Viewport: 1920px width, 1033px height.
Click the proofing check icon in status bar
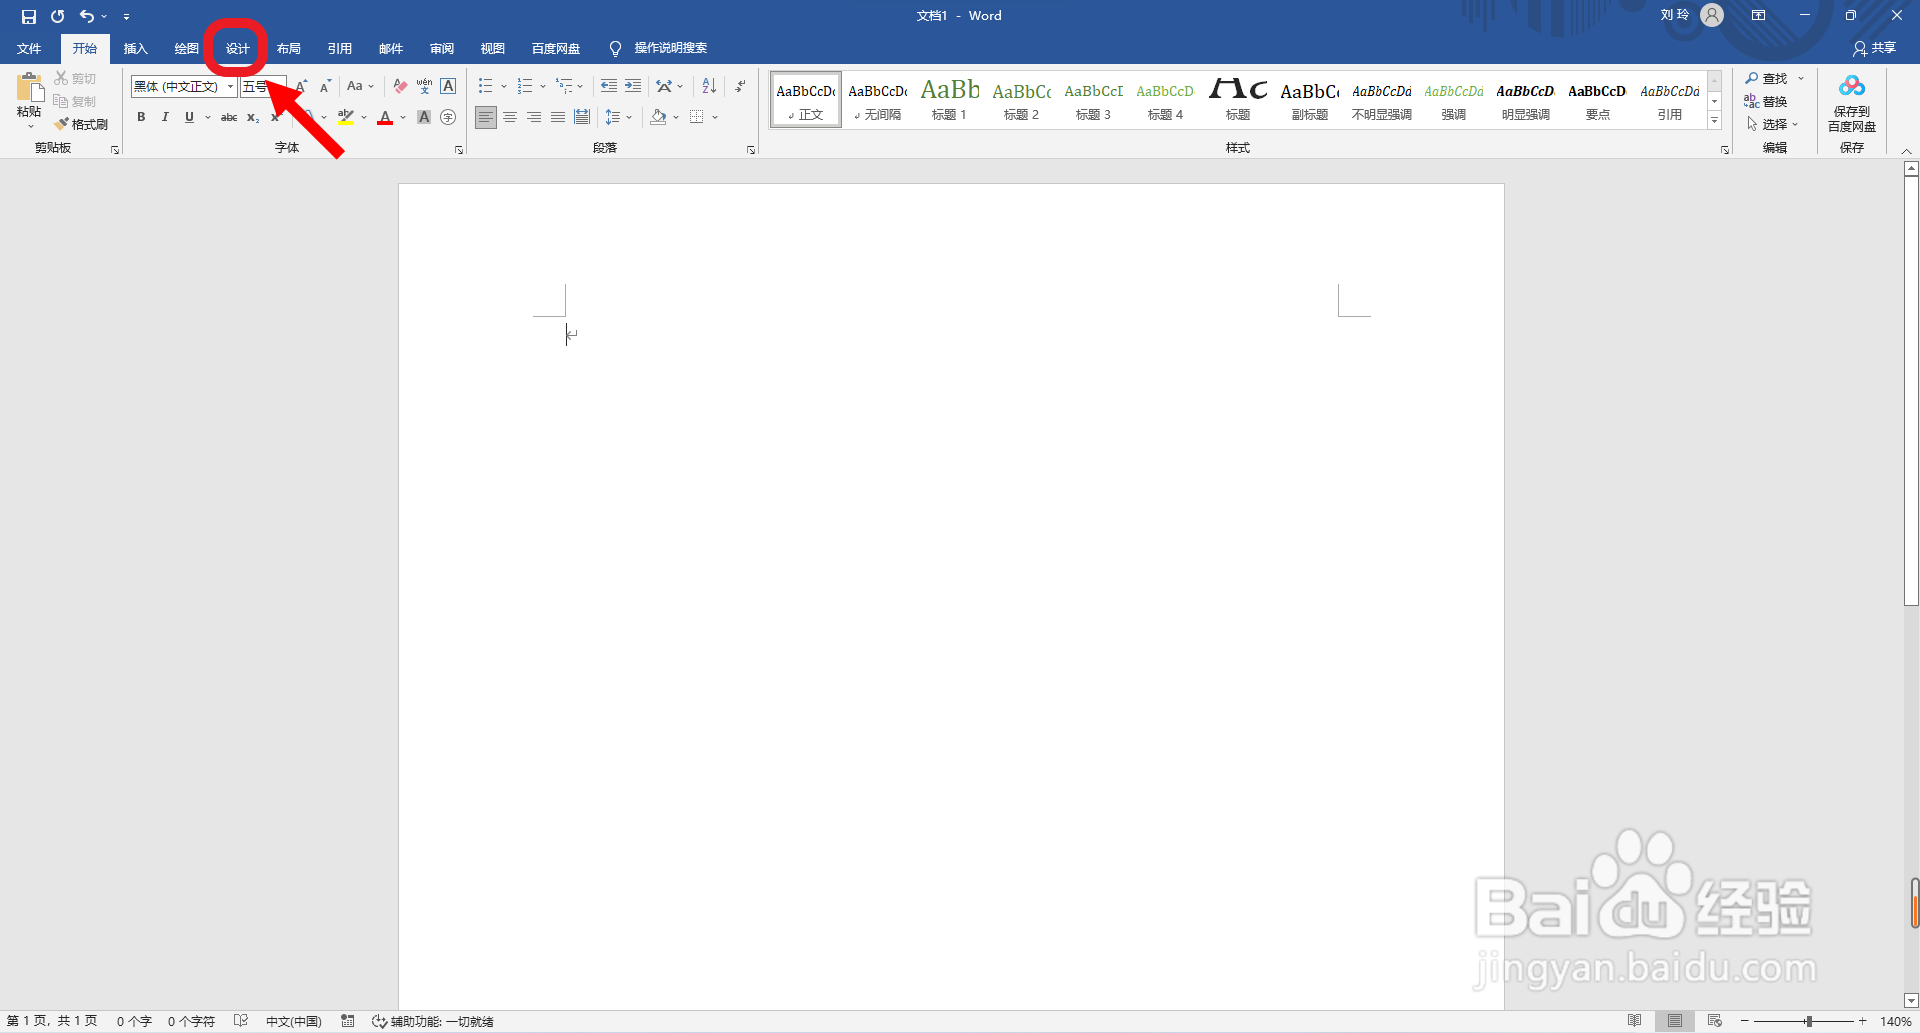241,1021
